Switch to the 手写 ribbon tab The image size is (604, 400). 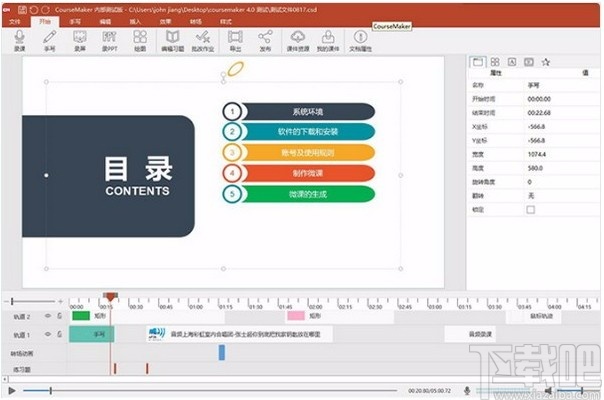point(75,22)
